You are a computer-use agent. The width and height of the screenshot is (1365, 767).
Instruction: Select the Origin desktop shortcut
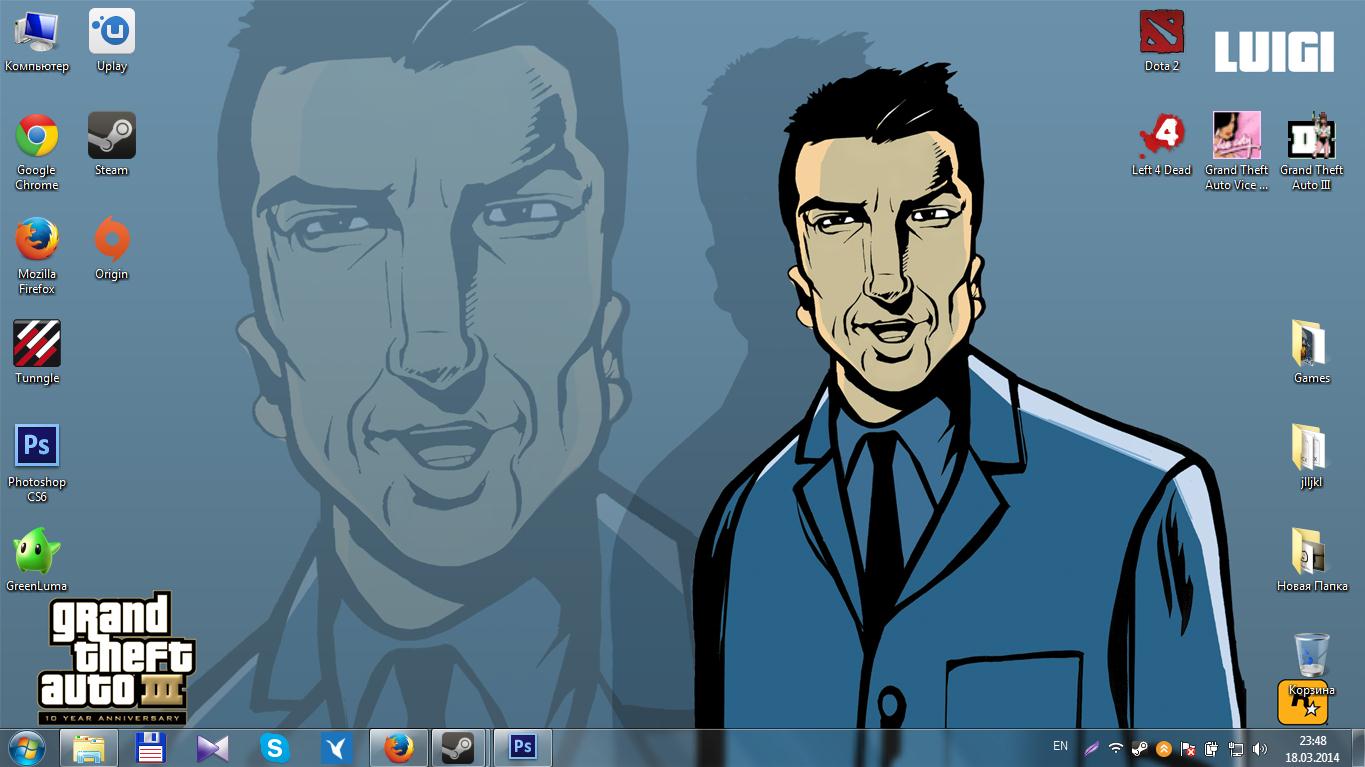point(112,249)
